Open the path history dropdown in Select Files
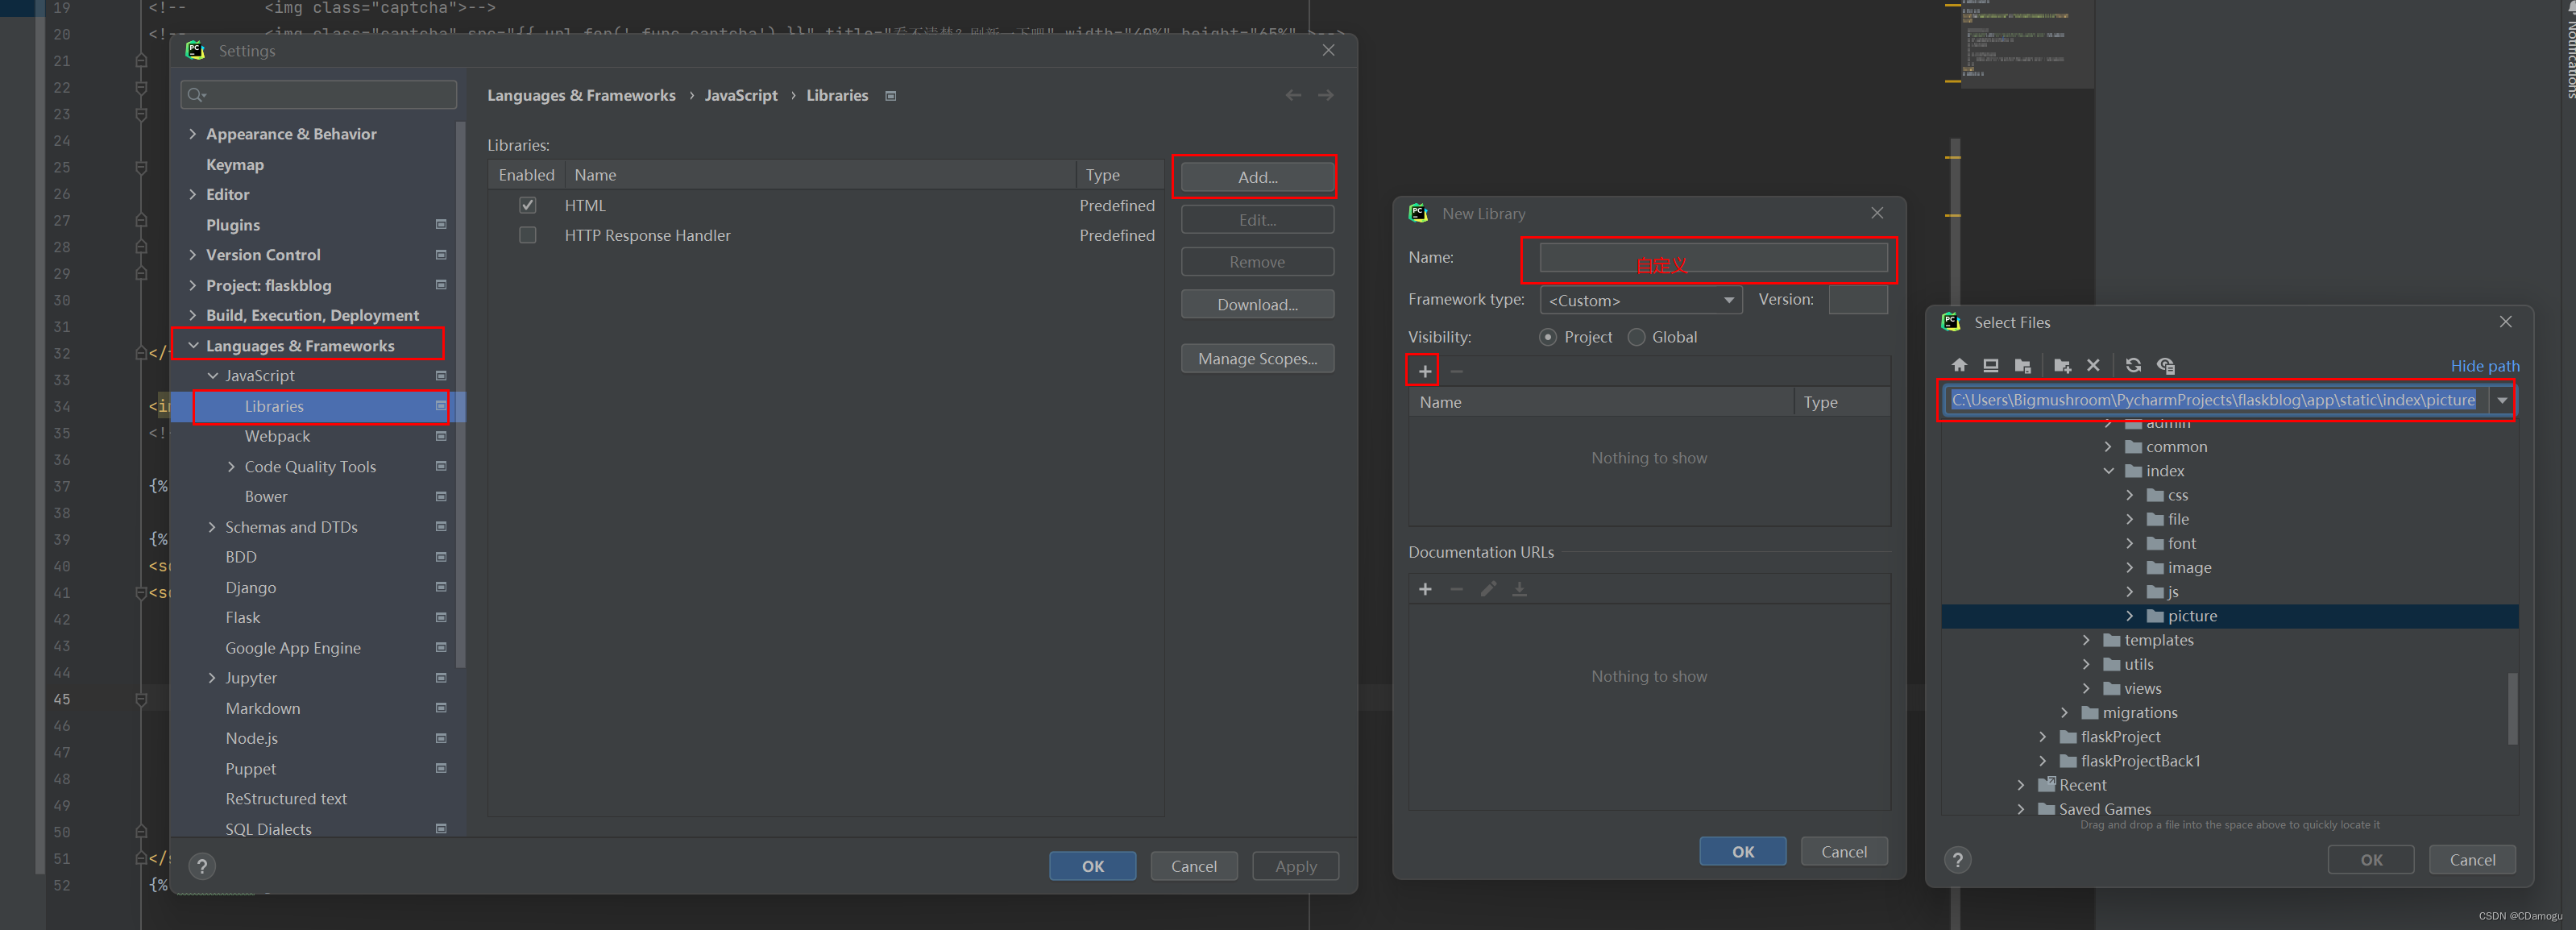Viewport: 2576px width, 930px height. (2502, 400)
